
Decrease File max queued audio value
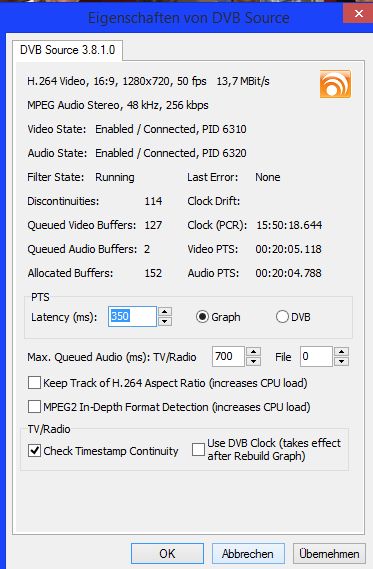point(341,361)
